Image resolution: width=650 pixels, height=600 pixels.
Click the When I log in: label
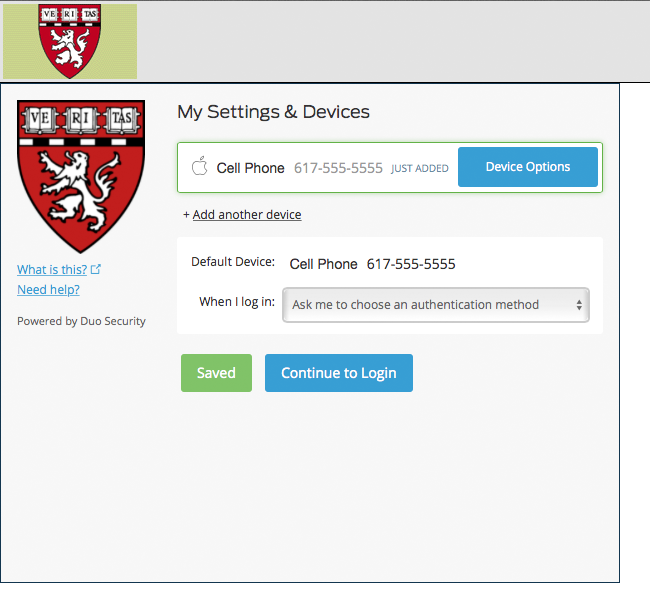click(237, 302)
